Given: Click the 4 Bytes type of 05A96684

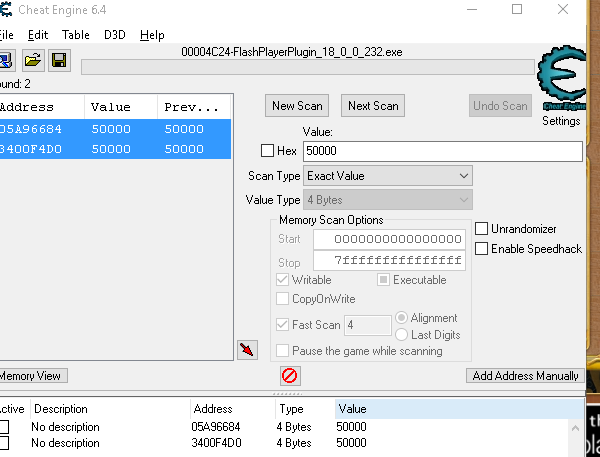Looking at the screenshot, I should click(x=294, y=427).
